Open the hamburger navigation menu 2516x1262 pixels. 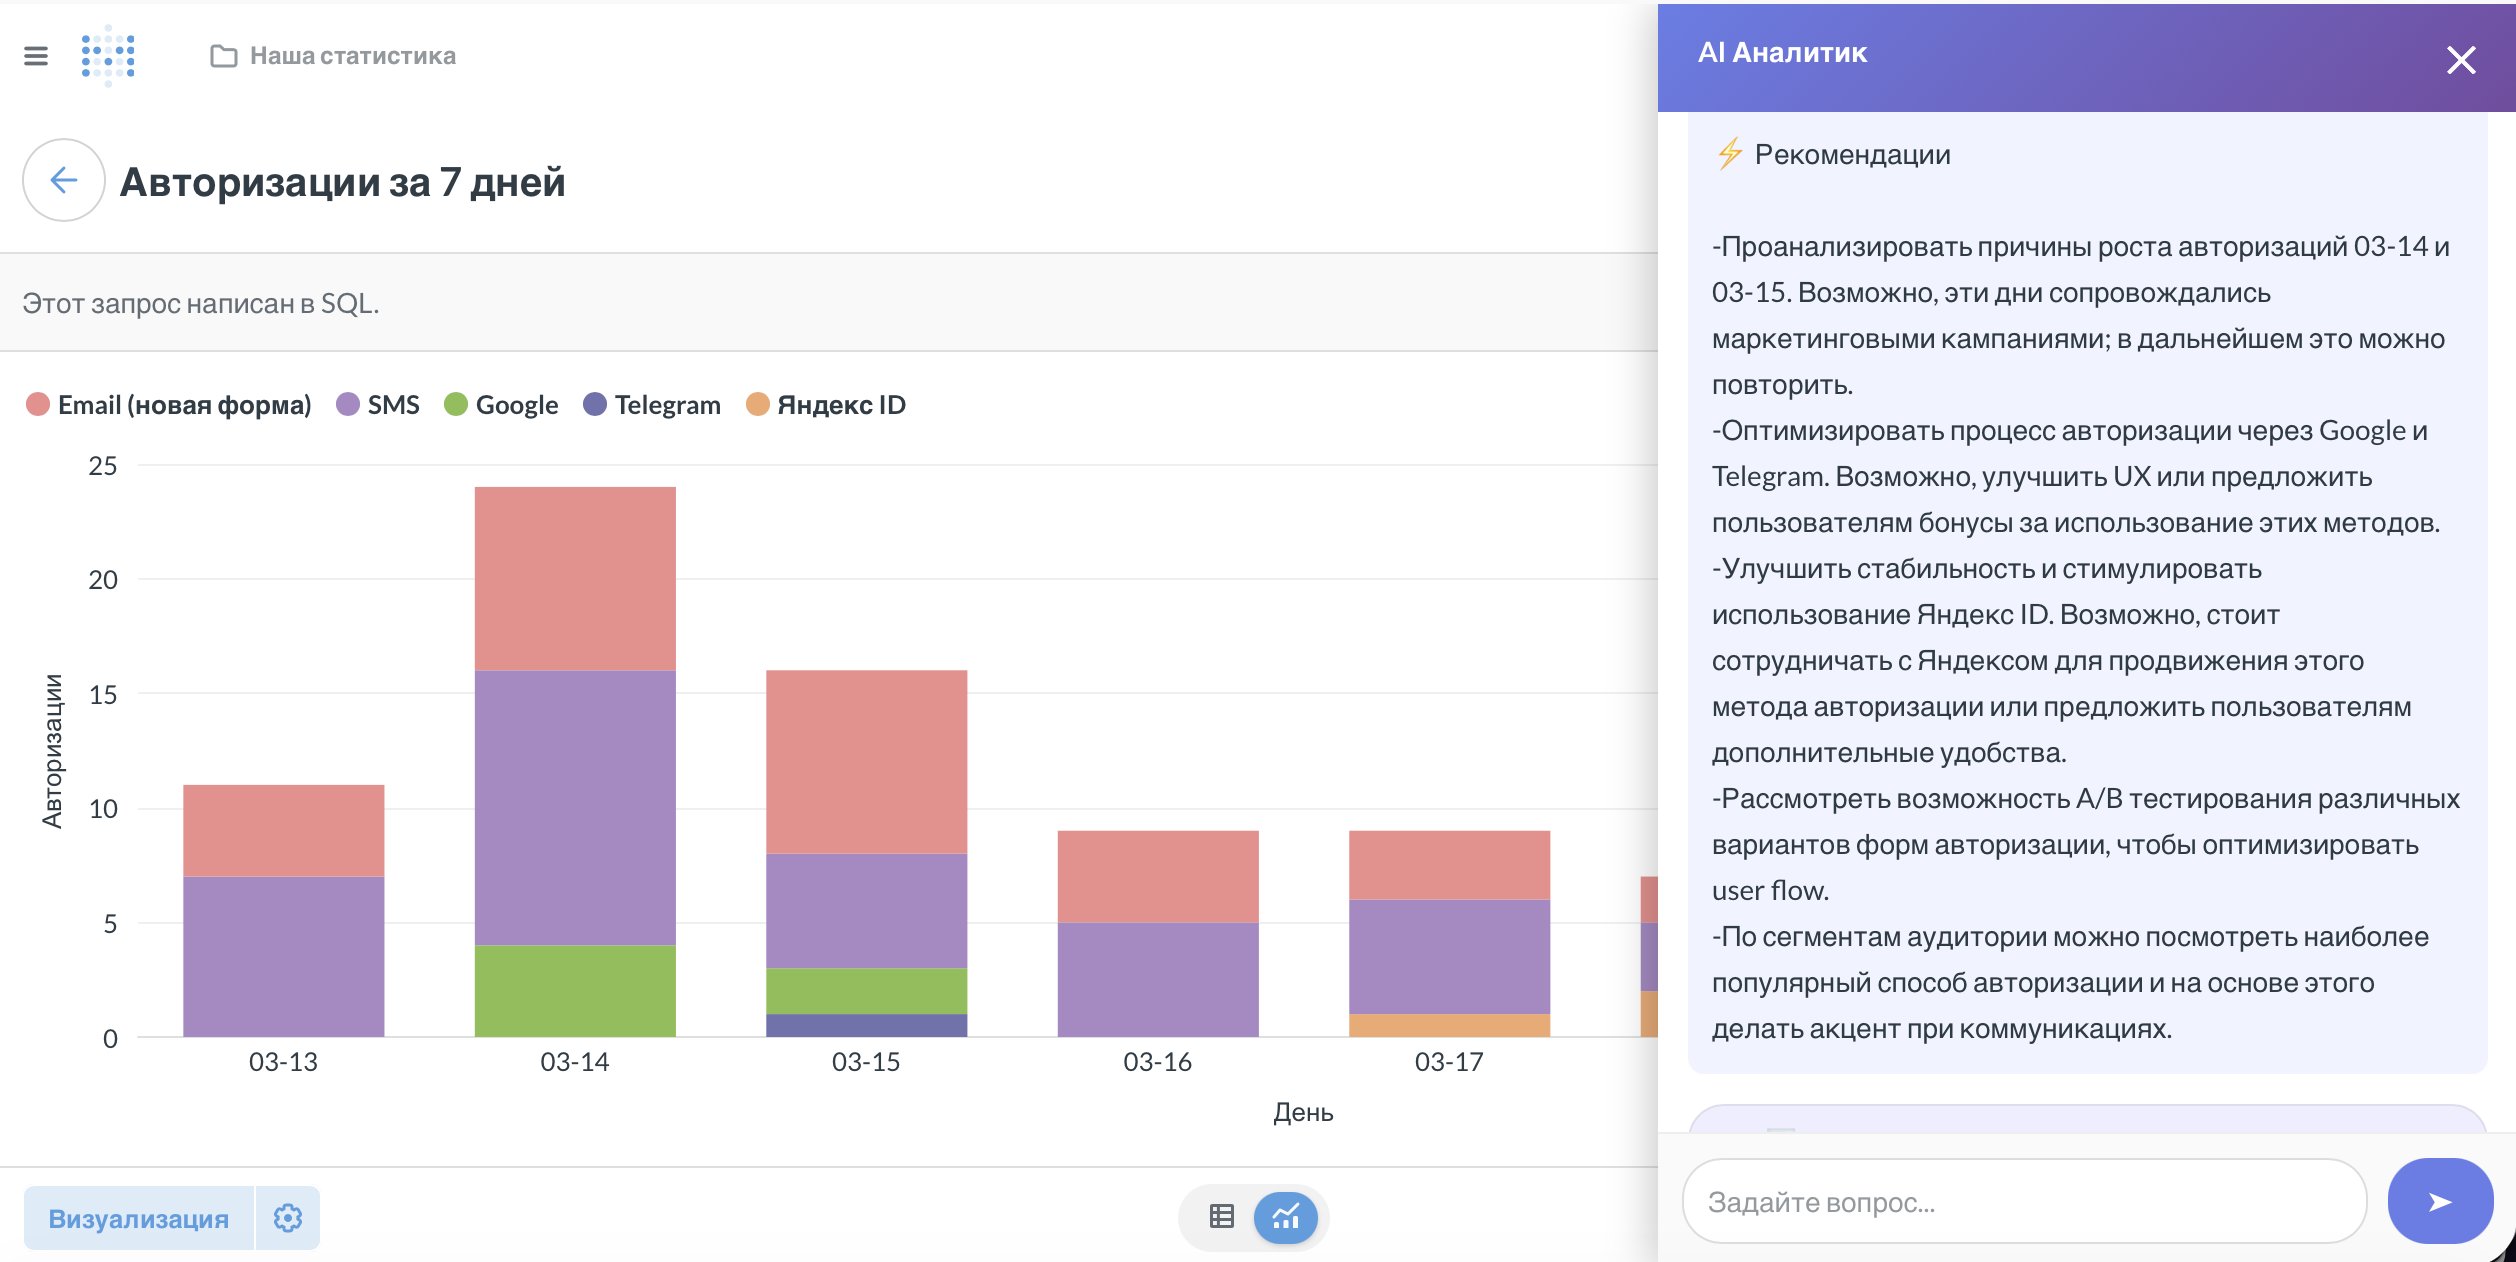pyautogui.click(x=38, y=57)
